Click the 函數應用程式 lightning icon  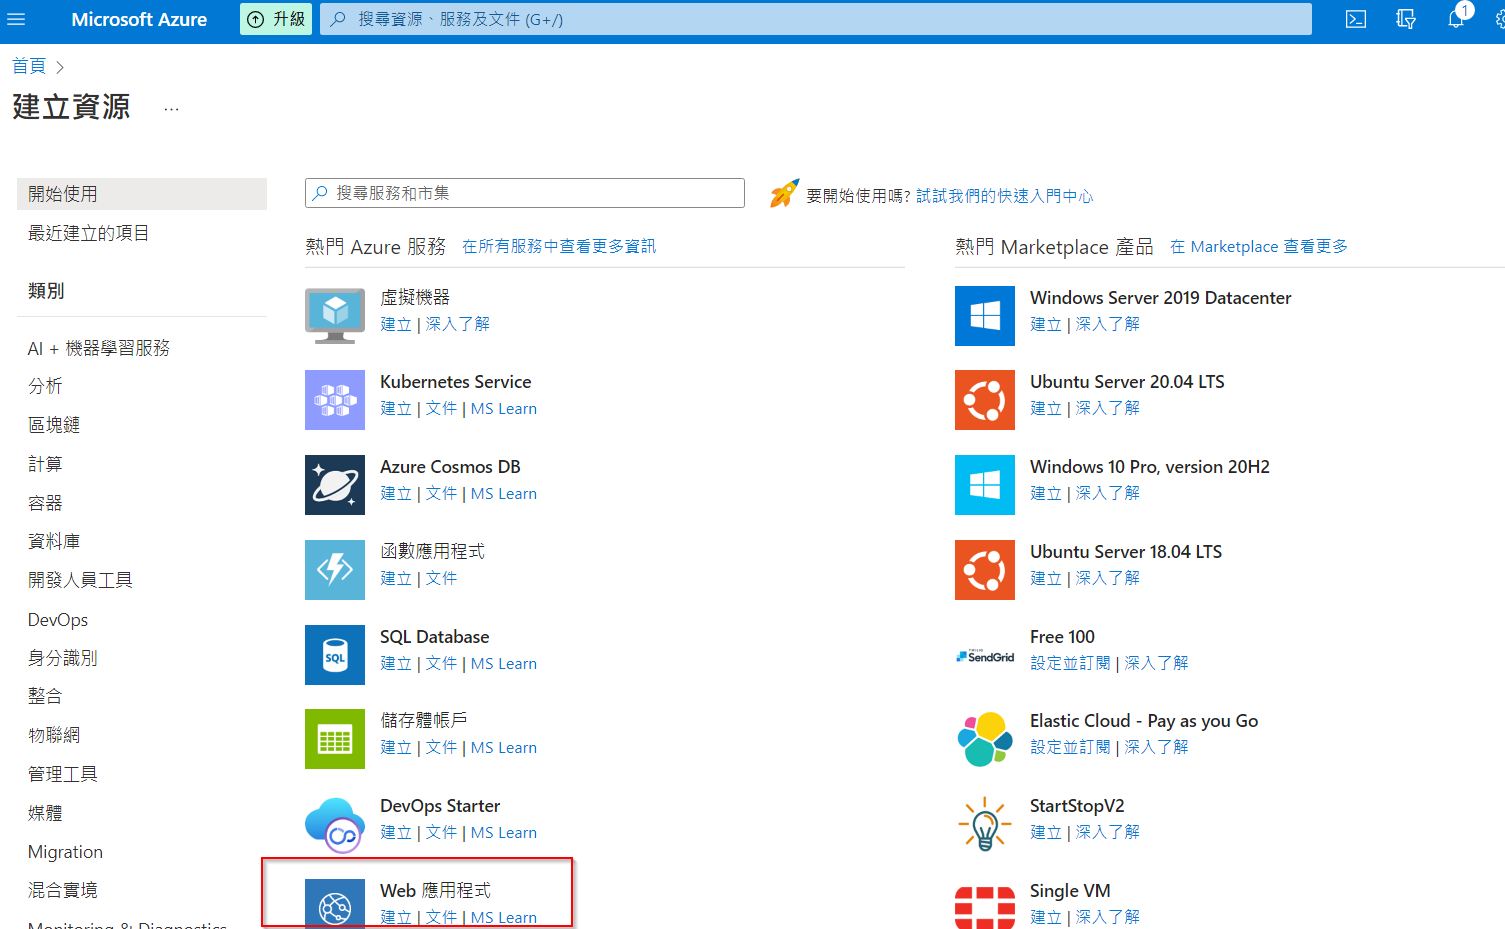(x=335, y=570)
